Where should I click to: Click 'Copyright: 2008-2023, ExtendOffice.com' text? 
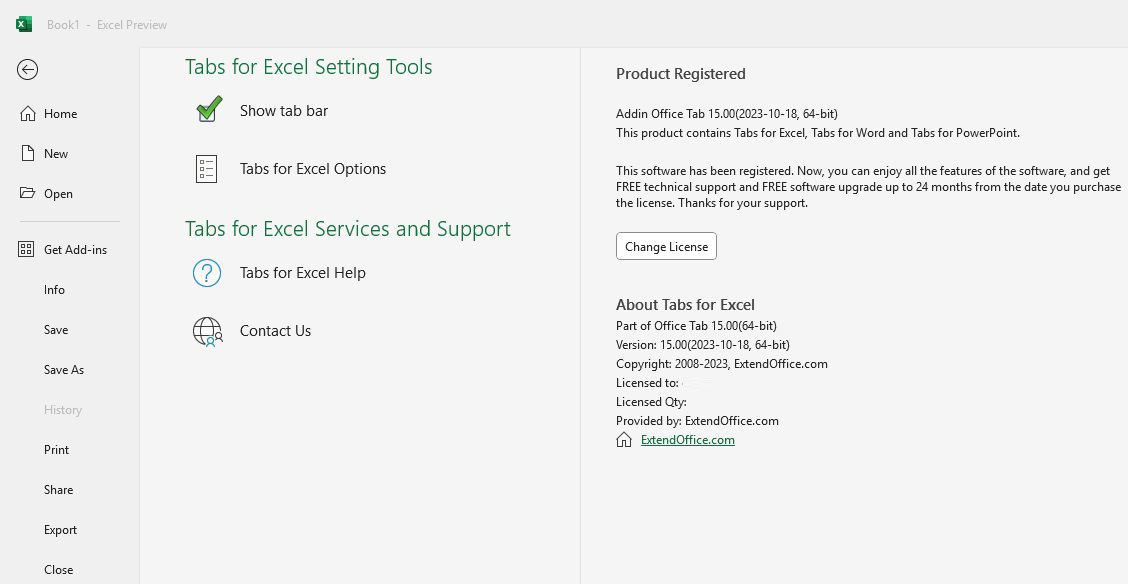click(x=722, y=364)
